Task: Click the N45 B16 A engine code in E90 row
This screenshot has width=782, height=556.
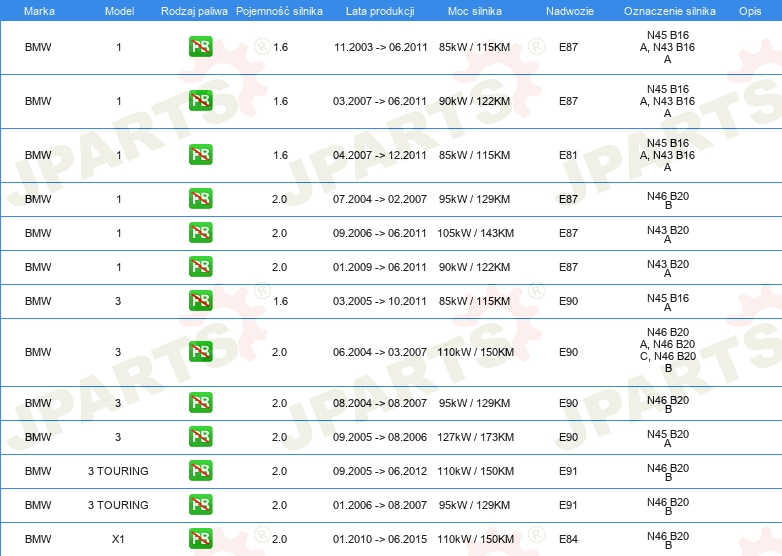Action: click(668, 302)
